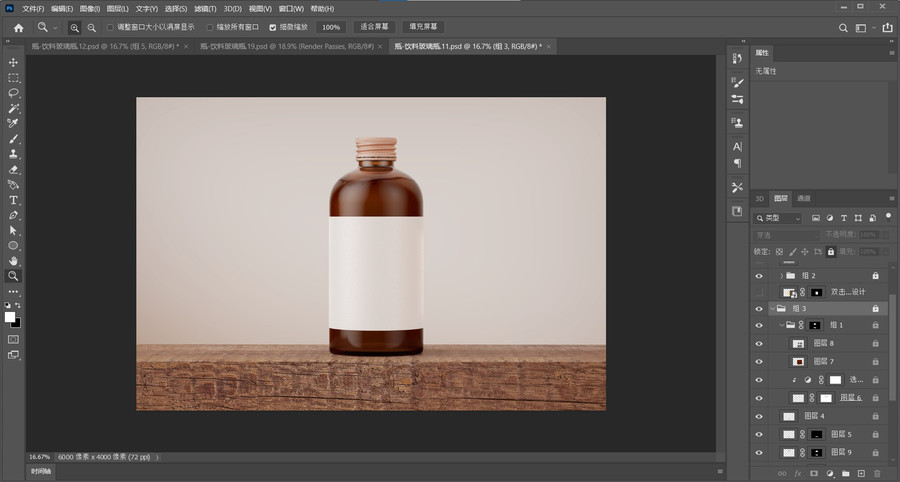The height and width of the screenshot is (482, 900).
Task: Select the Ellipse shape tool
Action: coord(13,246)
